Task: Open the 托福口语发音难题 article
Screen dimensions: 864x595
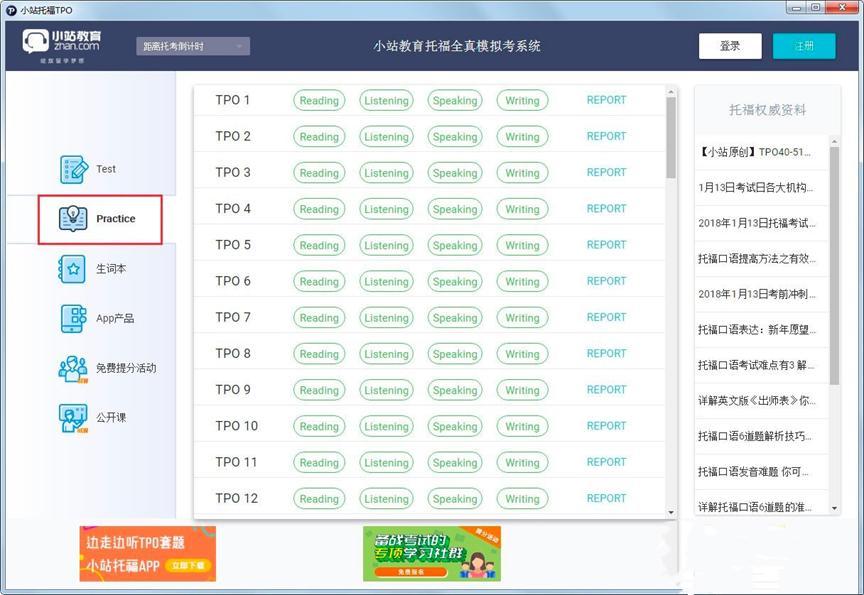Action: click(x=753, y=472)
